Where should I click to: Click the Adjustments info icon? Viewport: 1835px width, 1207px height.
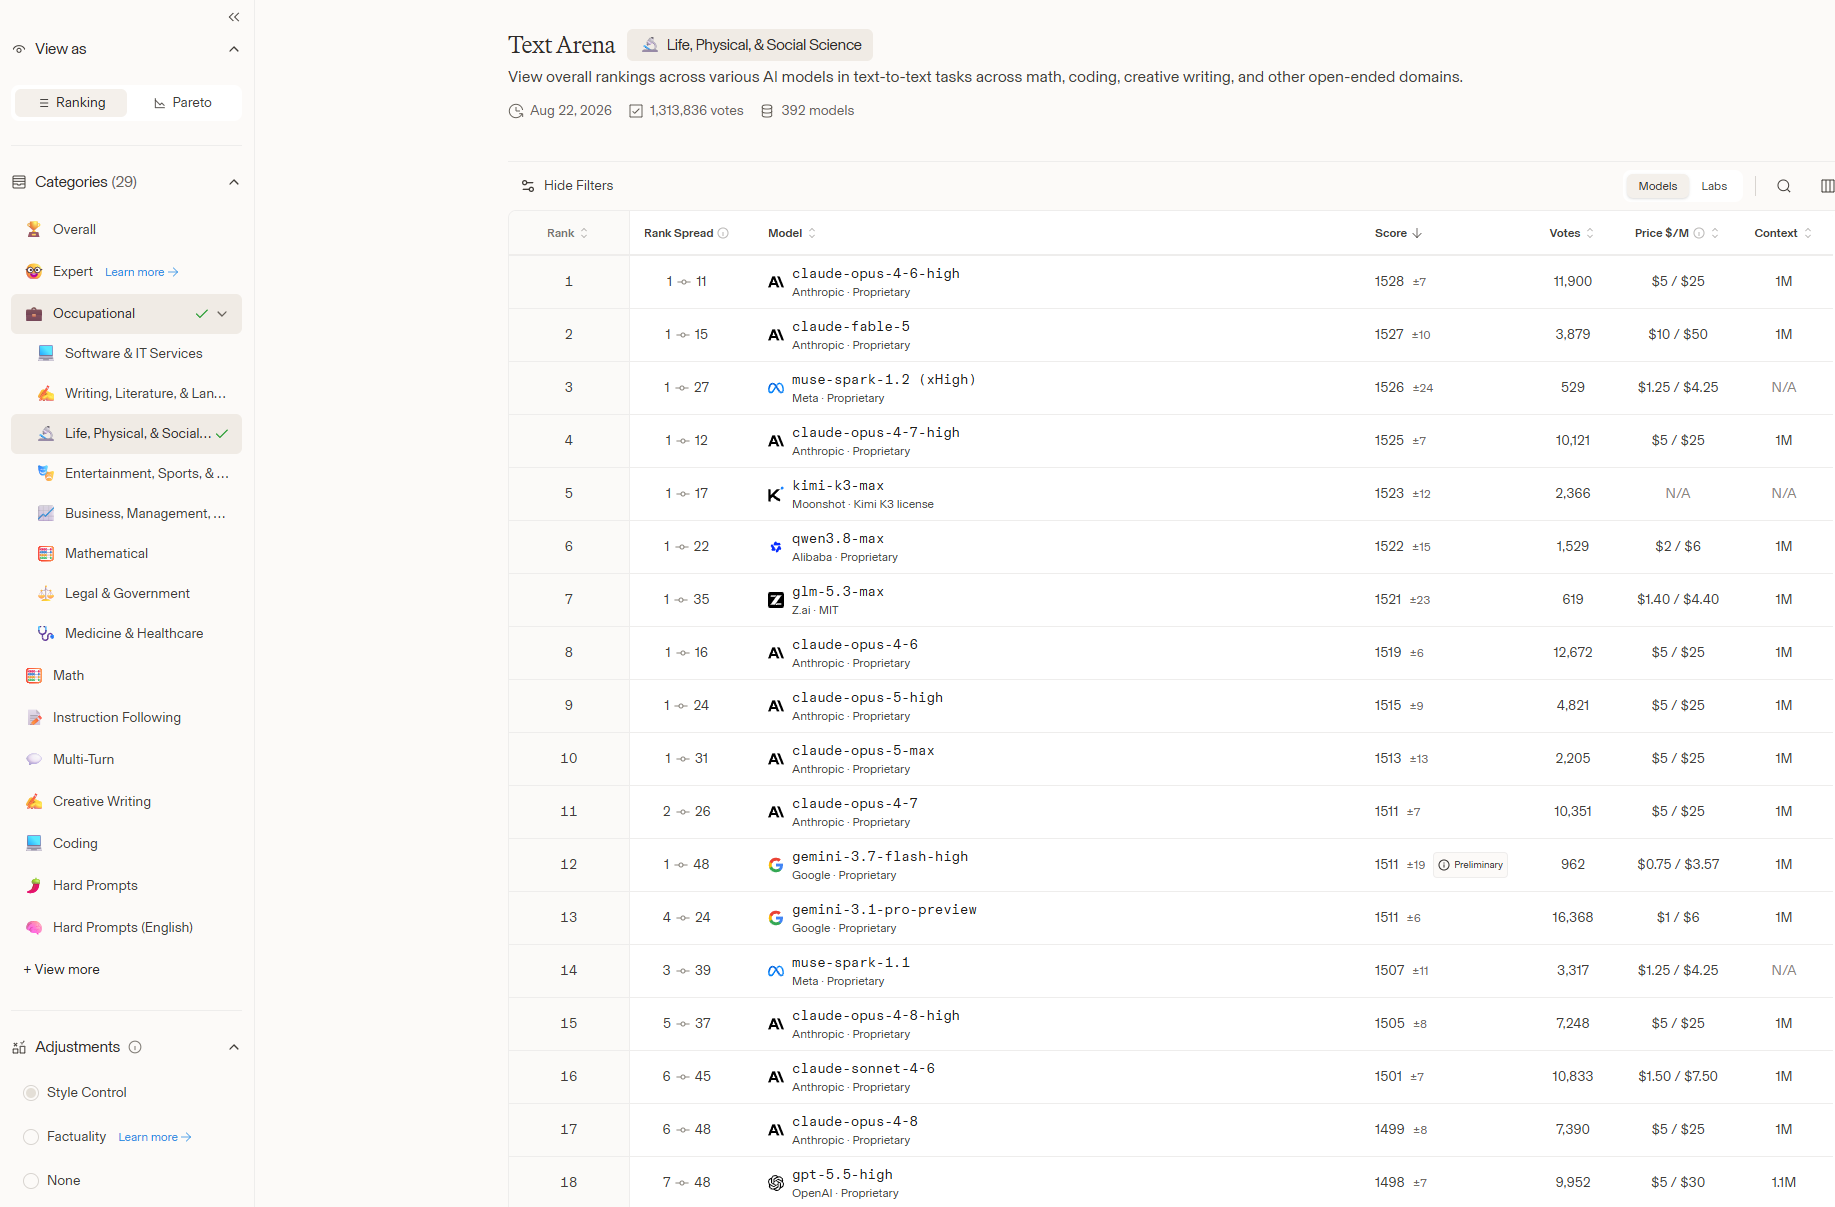tap(135, 1047)
